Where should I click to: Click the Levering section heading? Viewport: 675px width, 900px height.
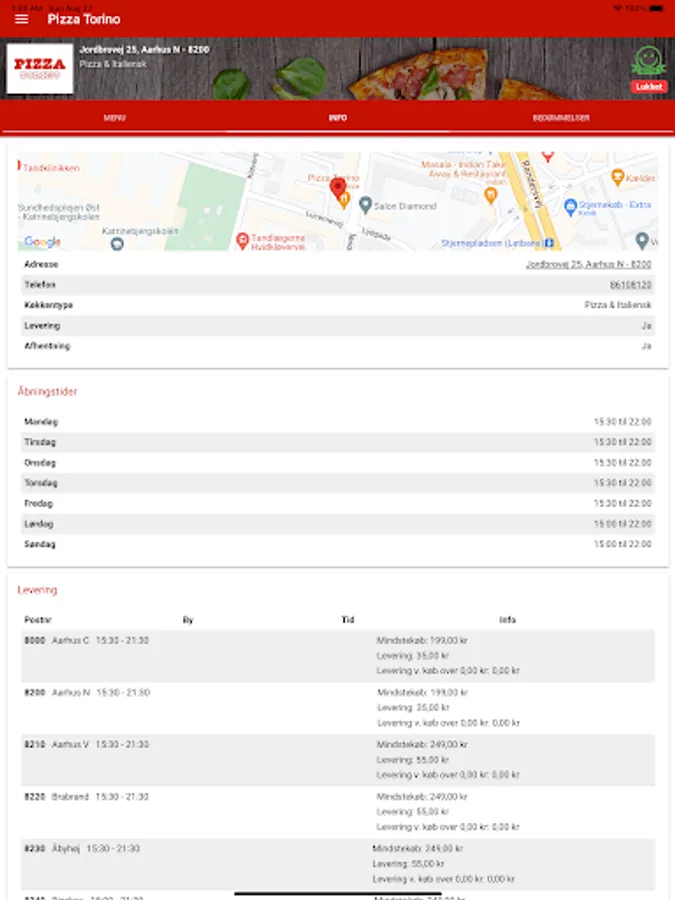[37, 590]
